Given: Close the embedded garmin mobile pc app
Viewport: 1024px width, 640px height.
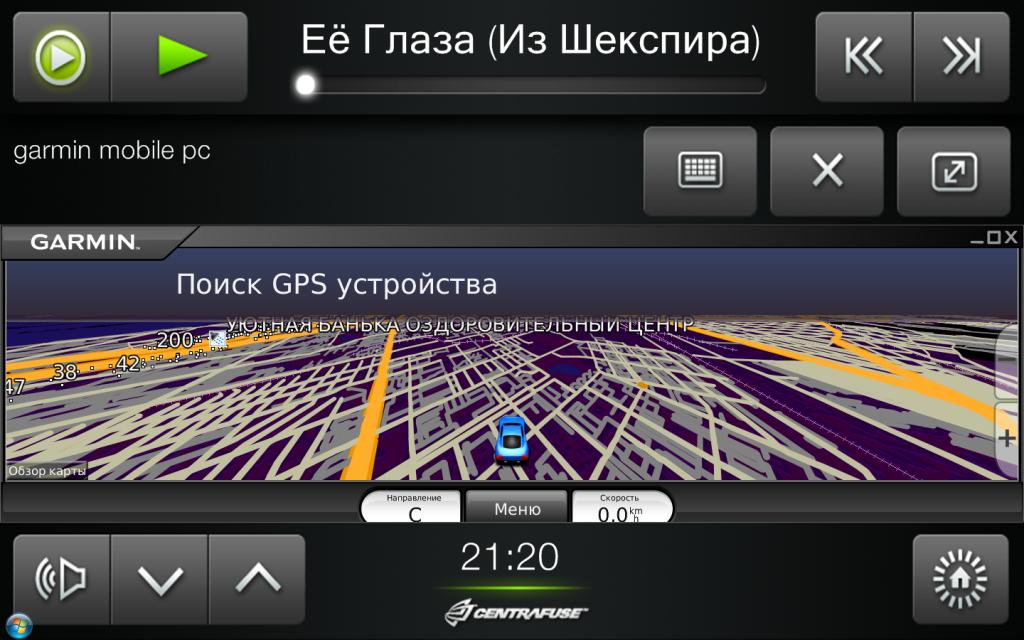Looking at the screenshot, I should pos(827,171).
